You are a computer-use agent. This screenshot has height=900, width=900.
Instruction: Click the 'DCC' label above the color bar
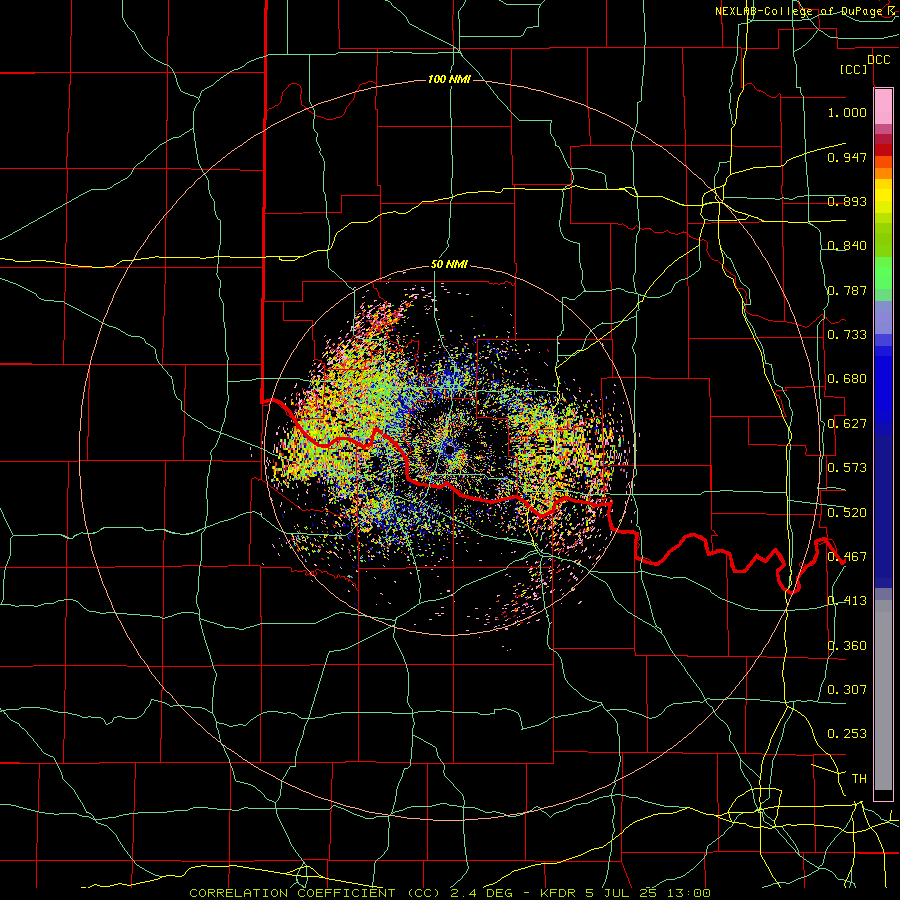click(x=878, y=60)
